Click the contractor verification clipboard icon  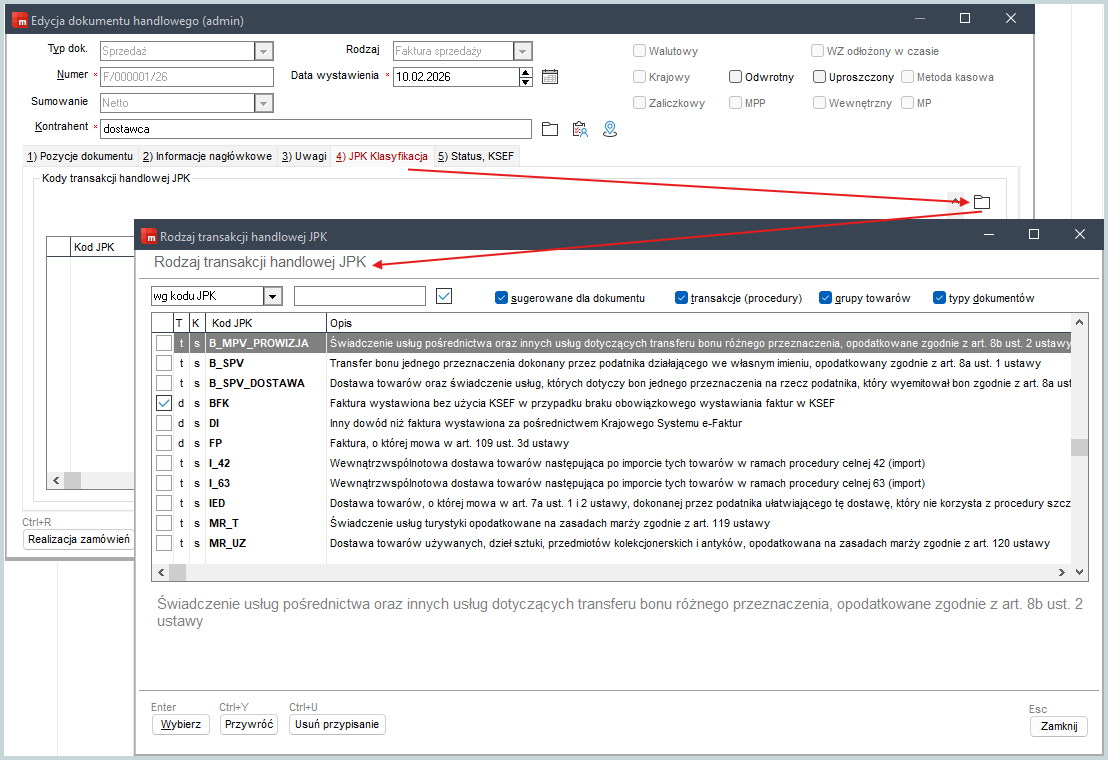(x=579, y=129)
